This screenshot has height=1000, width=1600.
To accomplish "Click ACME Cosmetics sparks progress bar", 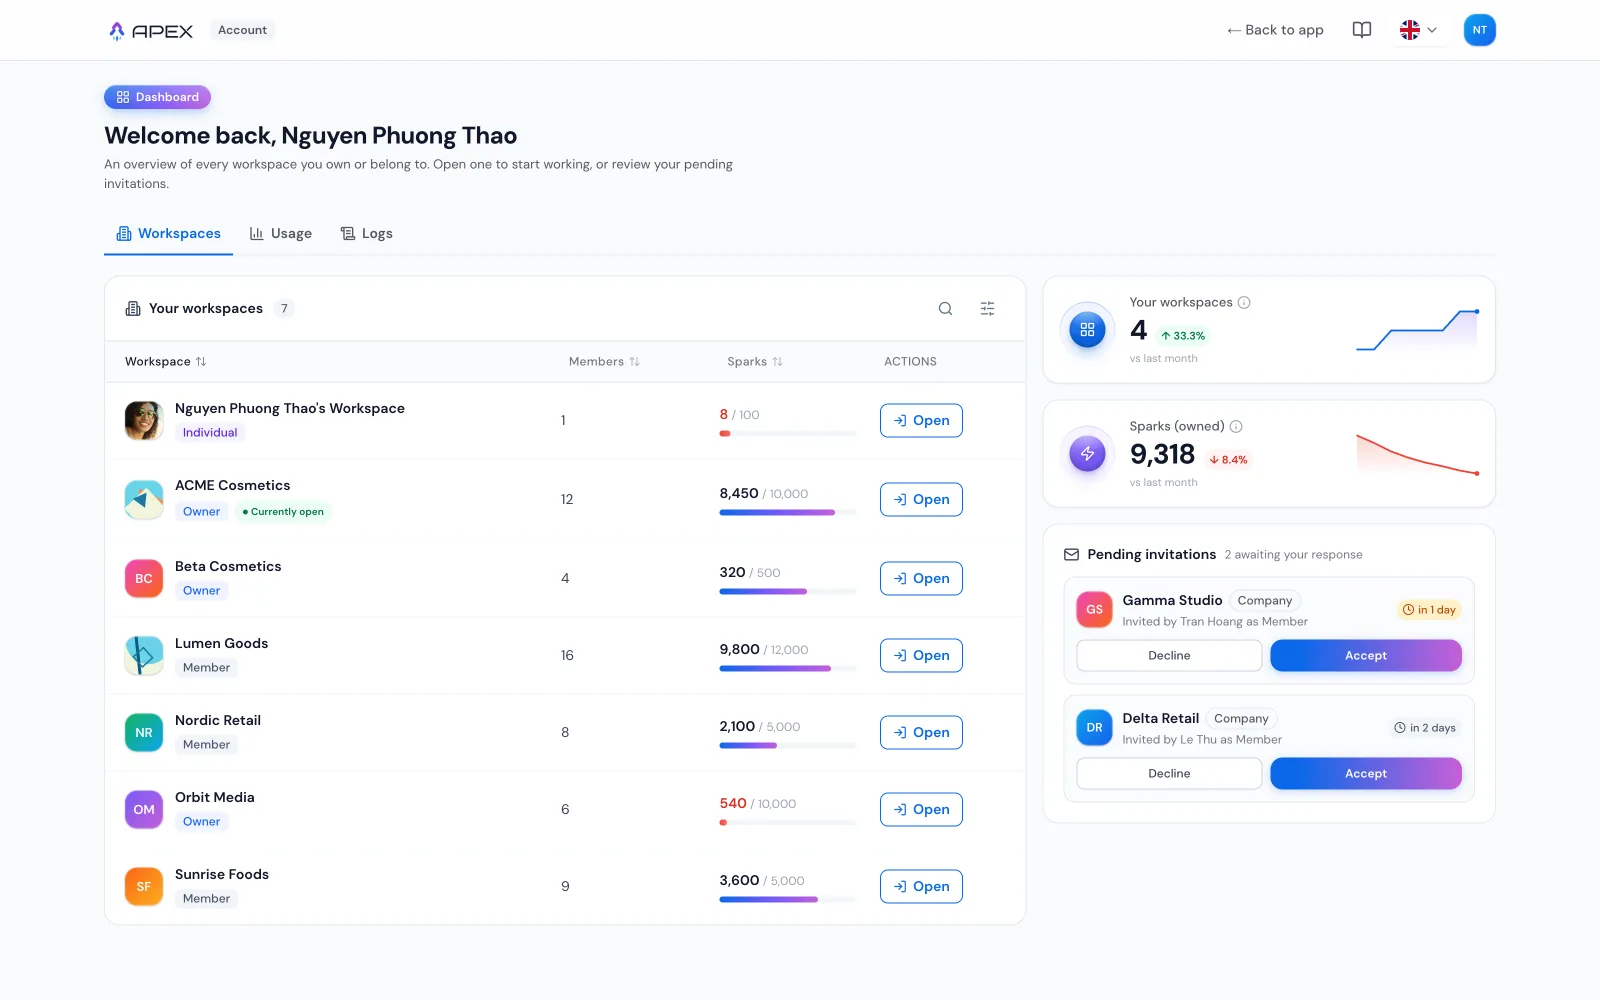I will coord(788,512).
